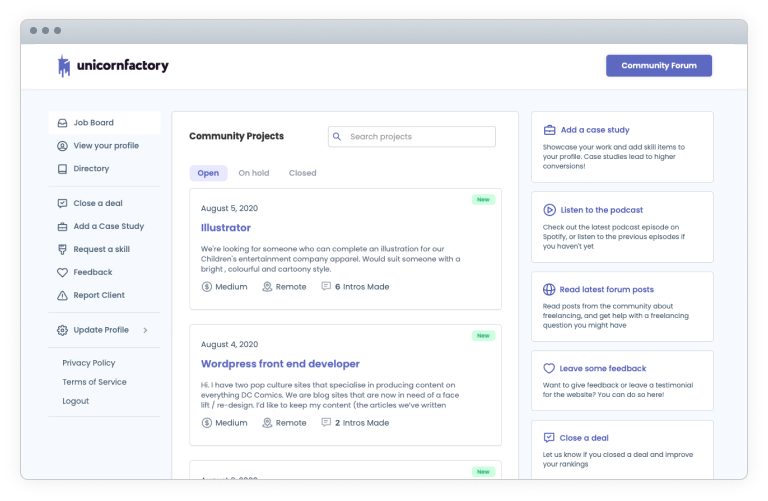
Task: Click the podcast play icon
Action: [x=549, y=210]
